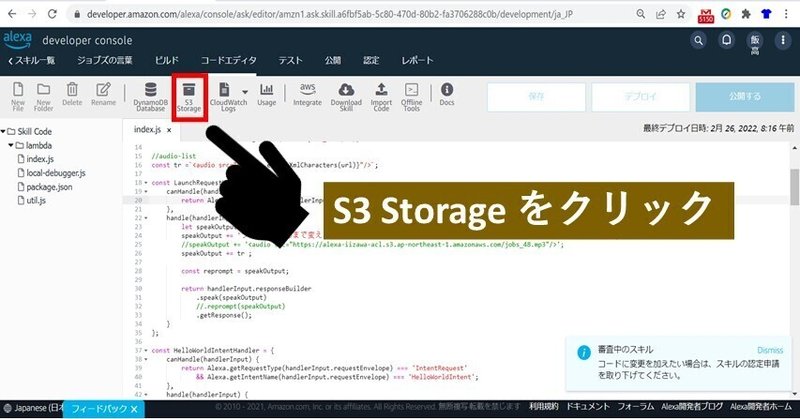
Task: Open Offline Tools terminal icon
Action: click(x=411, y=96)
